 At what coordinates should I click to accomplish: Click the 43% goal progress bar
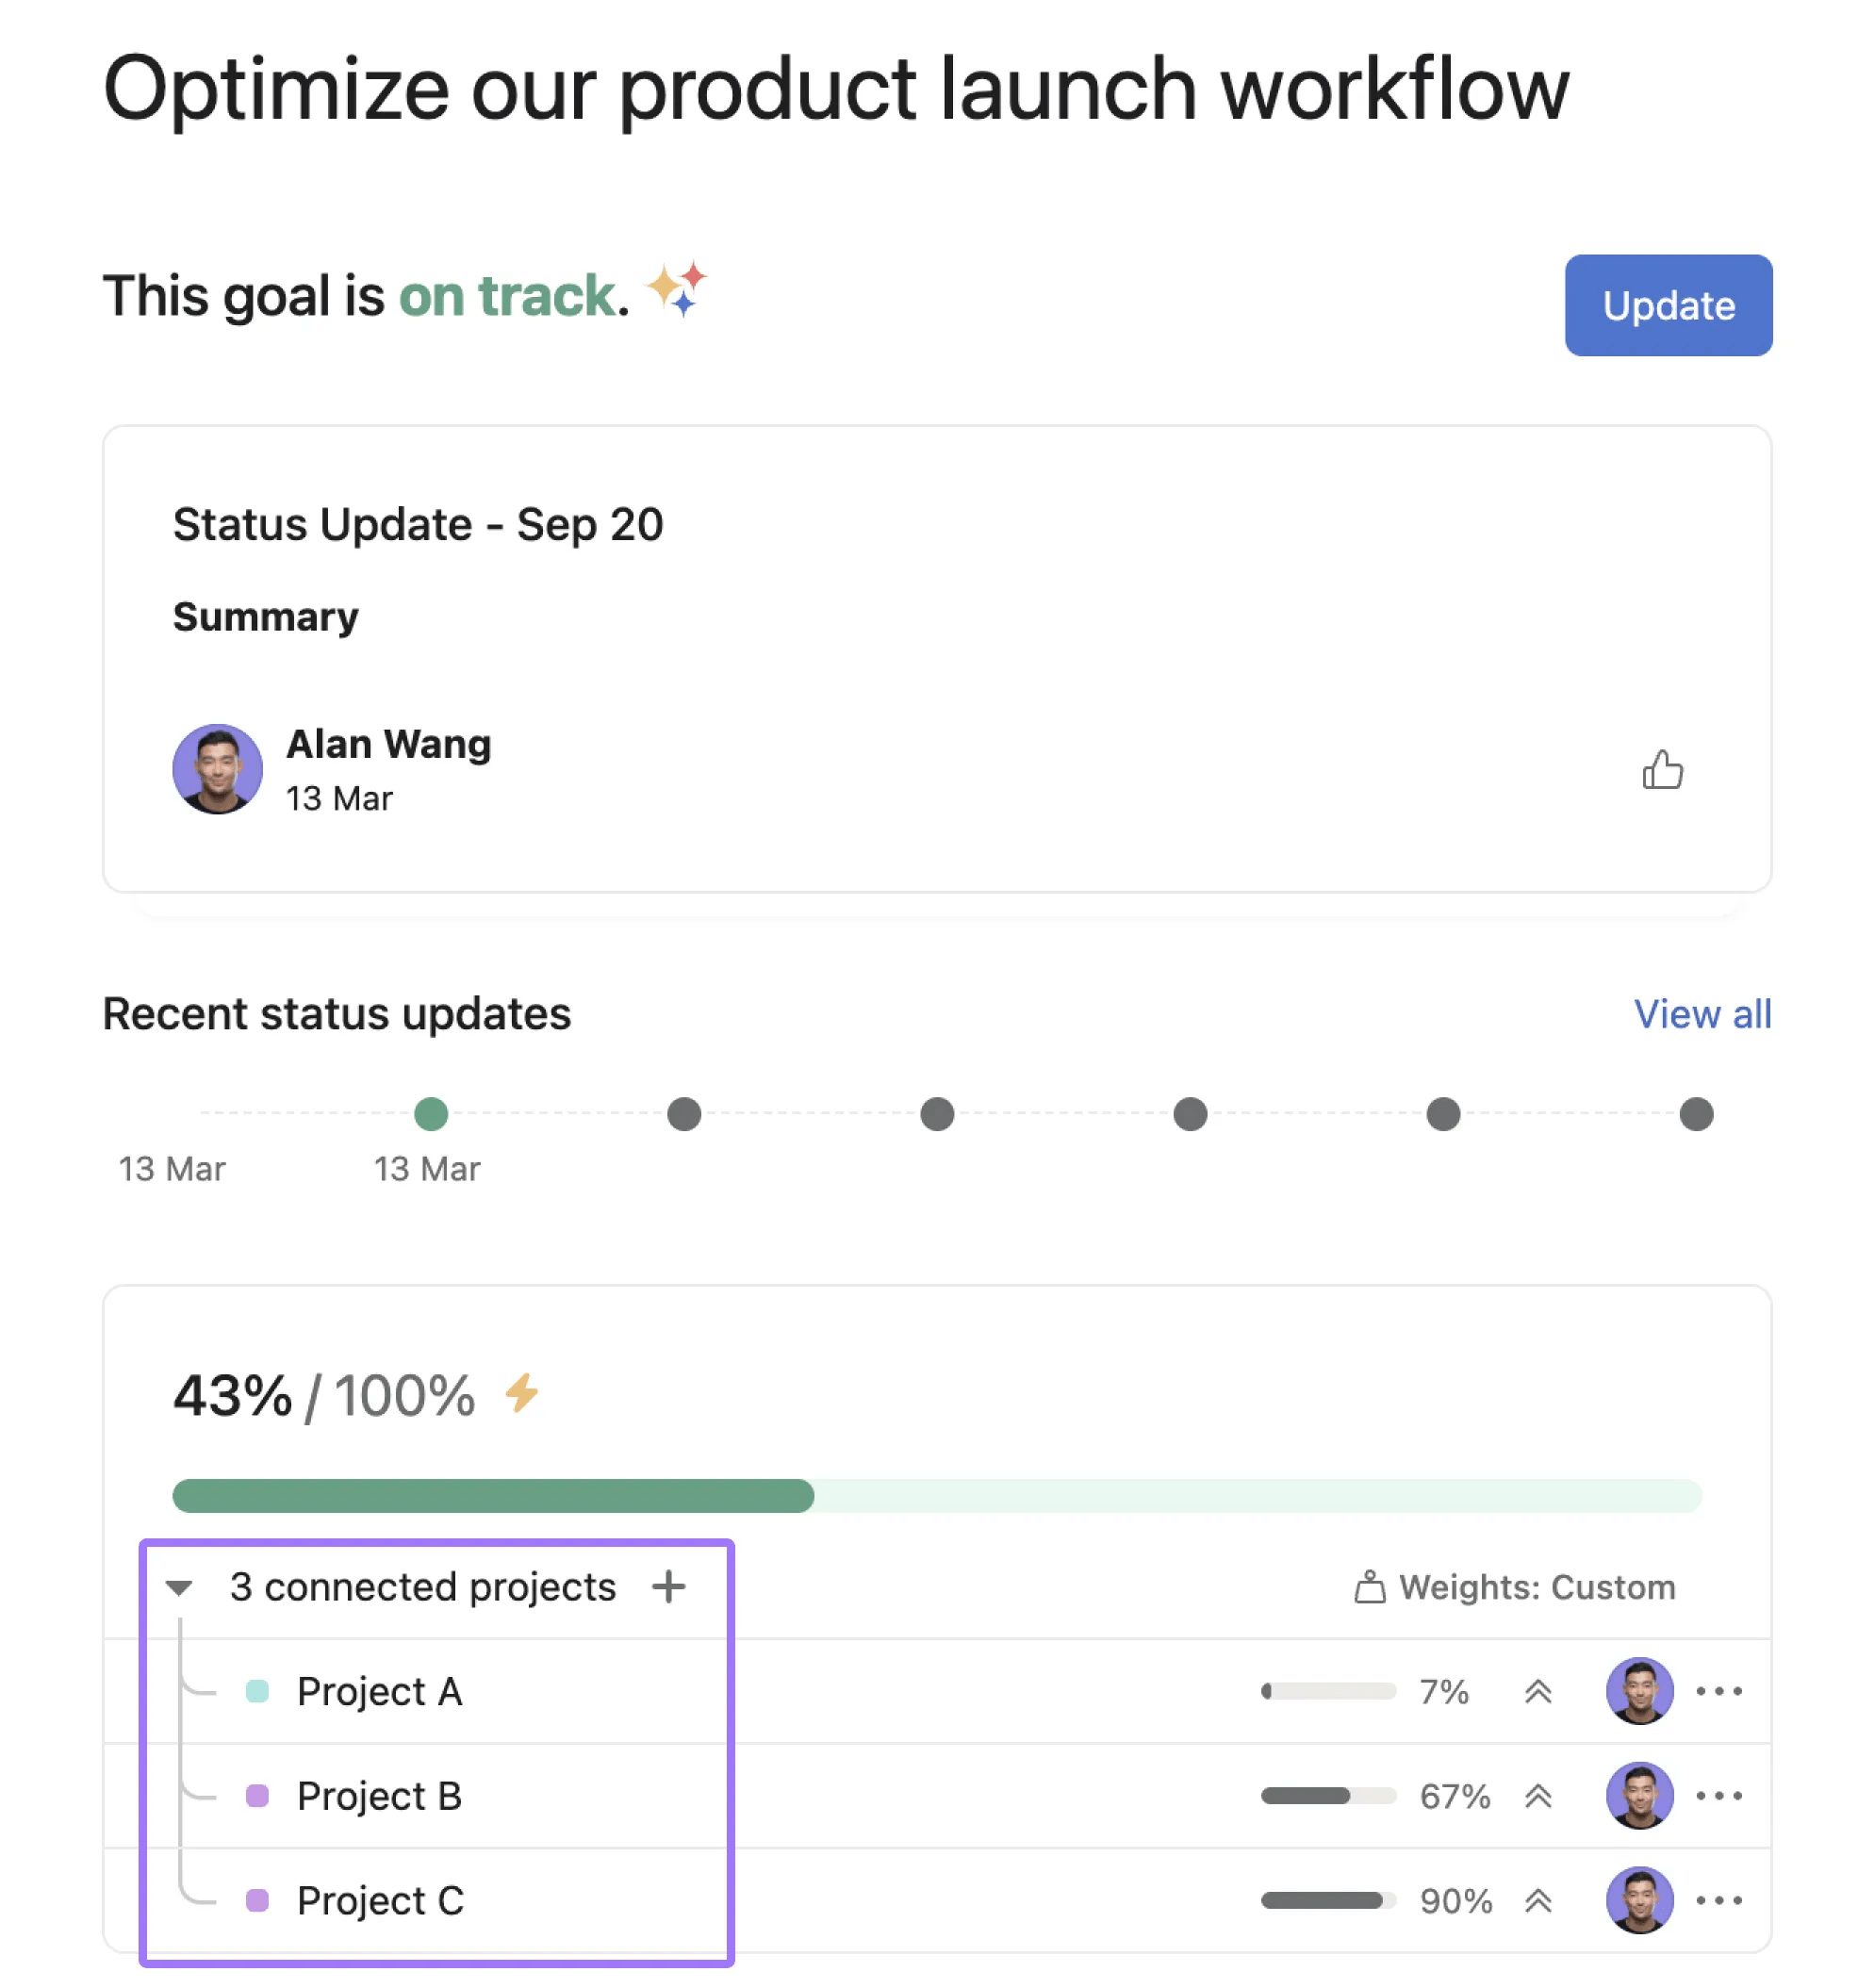click(x=936, y=1495)
